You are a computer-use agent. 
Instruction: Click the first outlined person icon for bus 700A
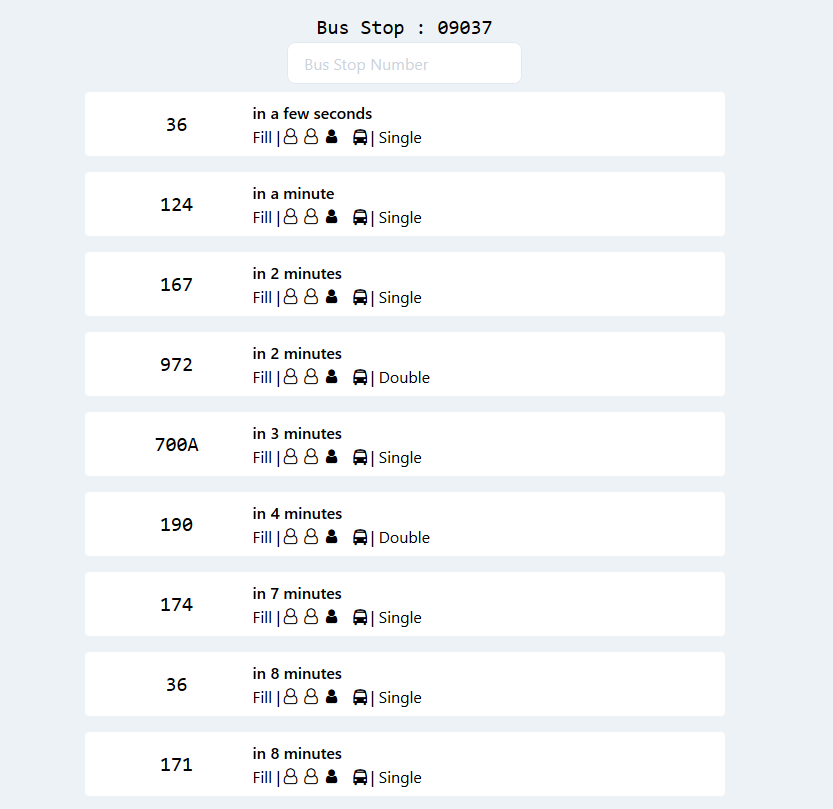coord(291,457)
